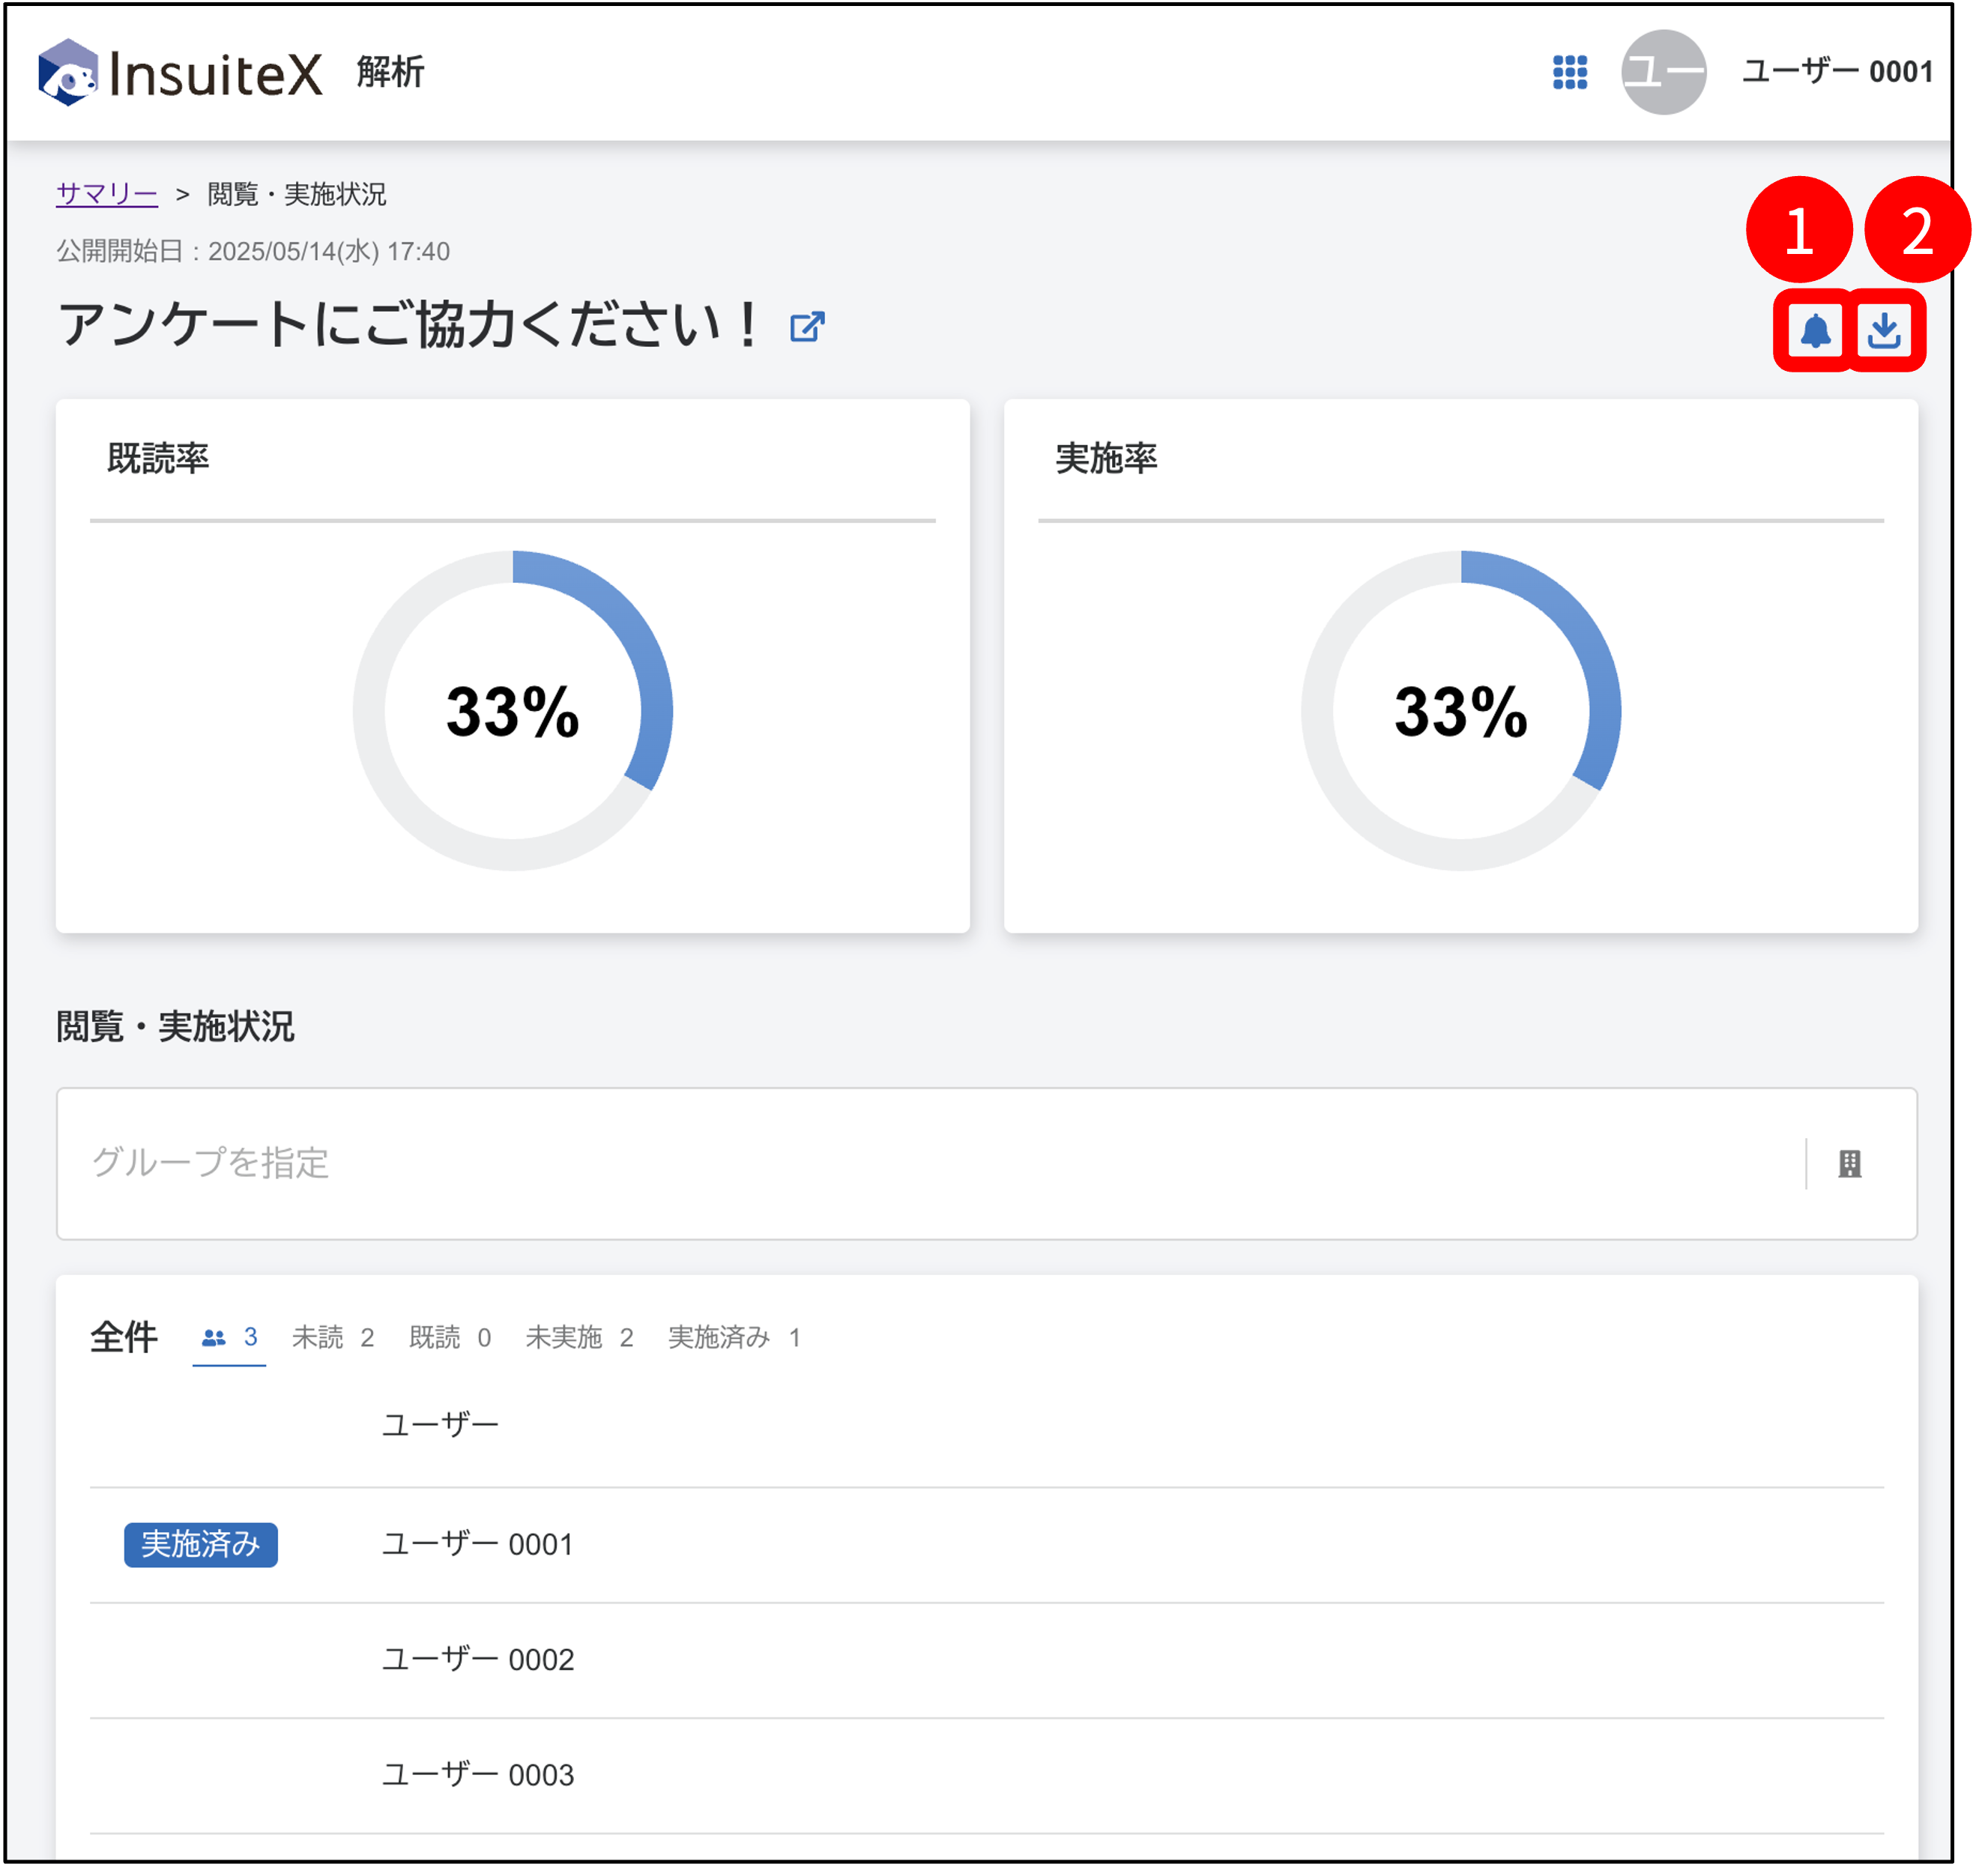Open the ユーザー 0001 account menu
The image size is (1988, 1864).
[1837, 72]
